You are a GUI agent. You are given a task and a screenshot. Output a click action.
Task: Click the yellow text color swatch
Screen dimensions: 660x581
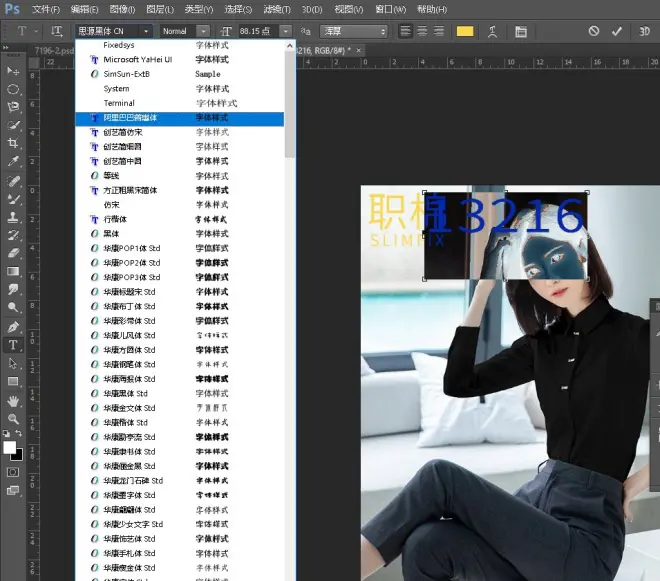[464, 31]
